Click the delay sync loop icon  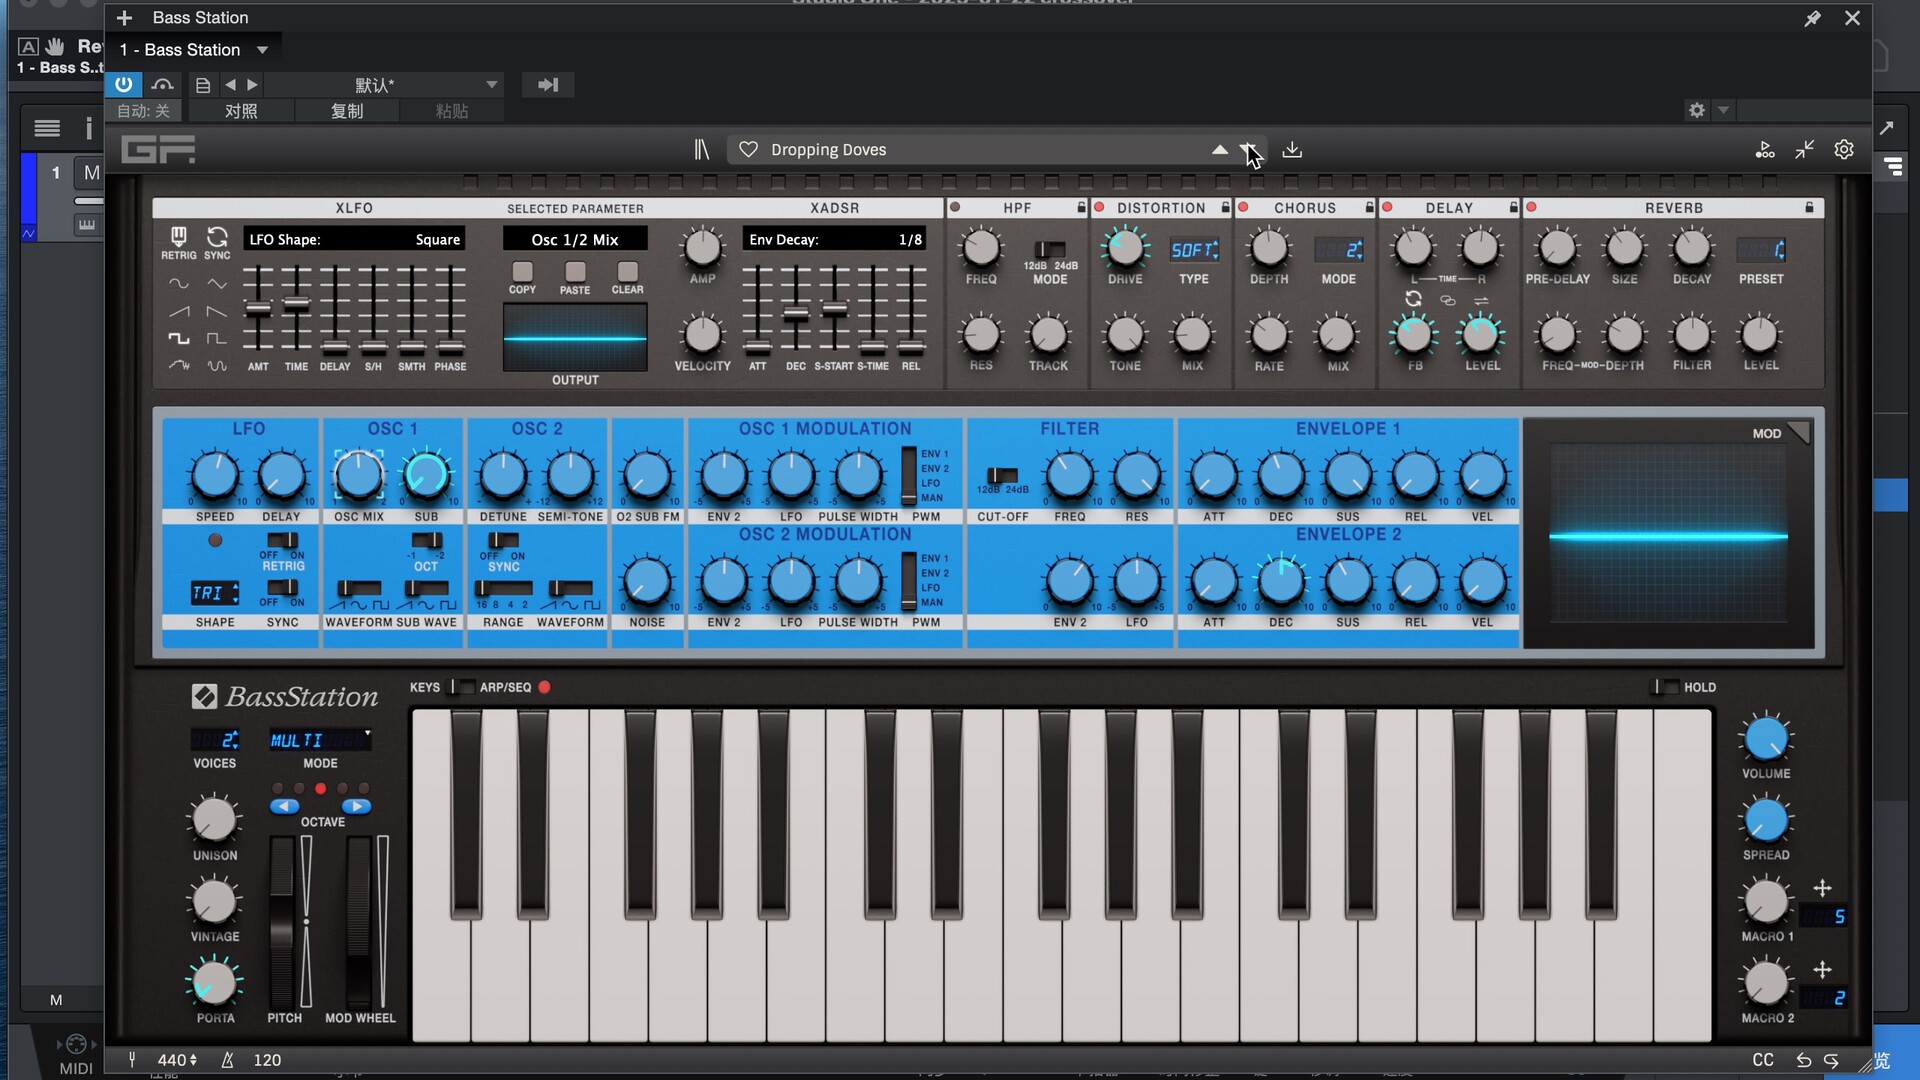(x=1413, y=299)
